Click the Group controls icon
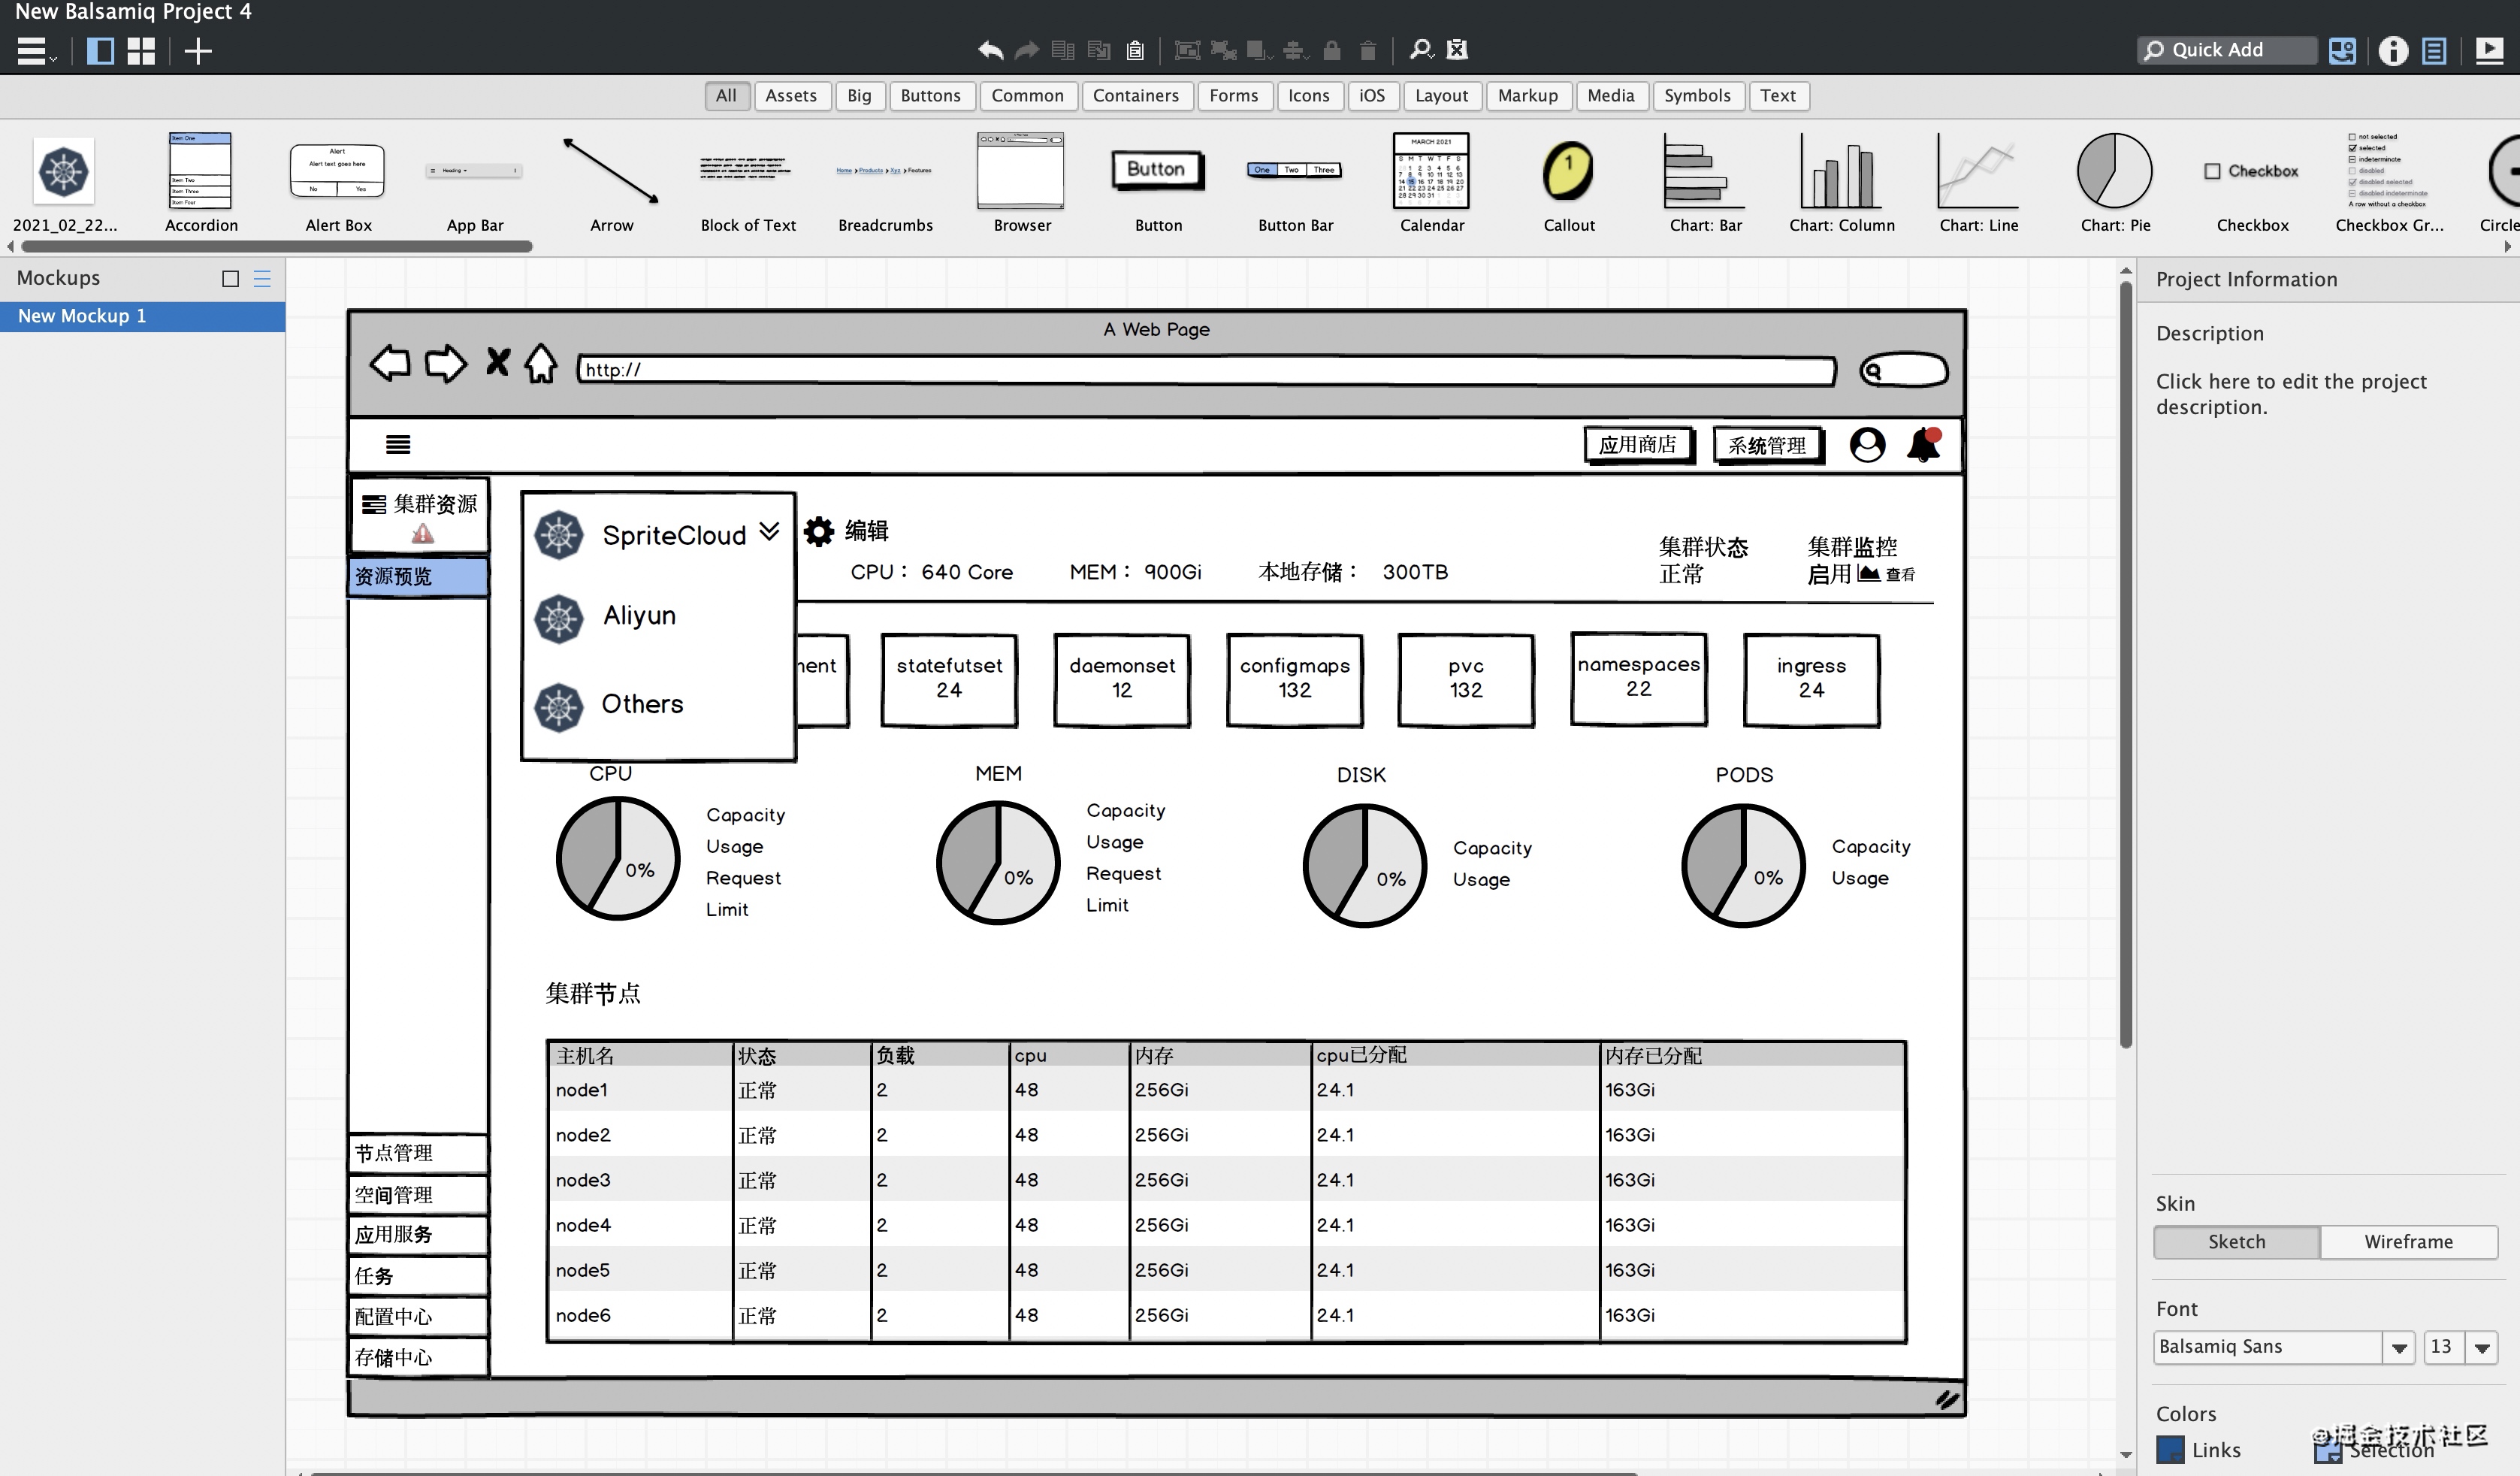Viewport: 2520px width, 1476px height. (x=1187, y=50)
